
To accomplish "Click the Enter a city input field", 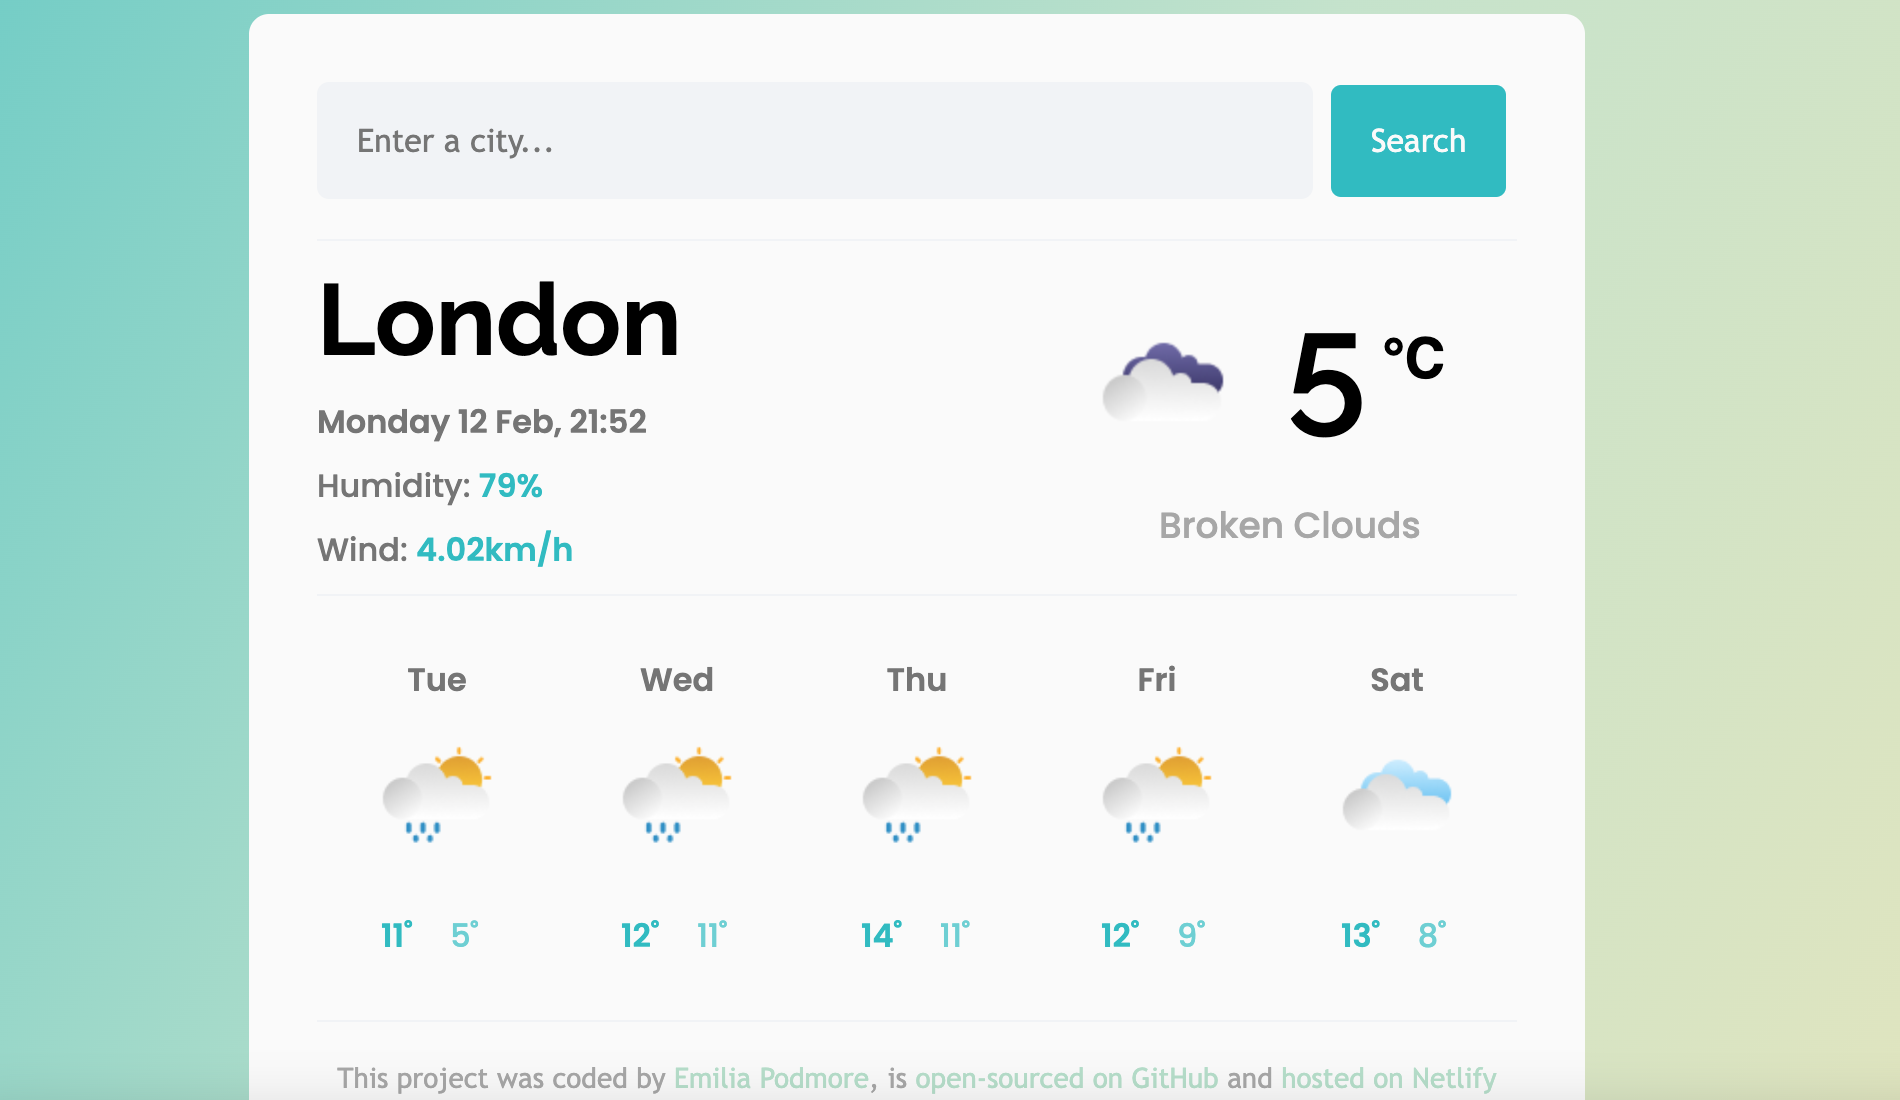I will (814, 141).
